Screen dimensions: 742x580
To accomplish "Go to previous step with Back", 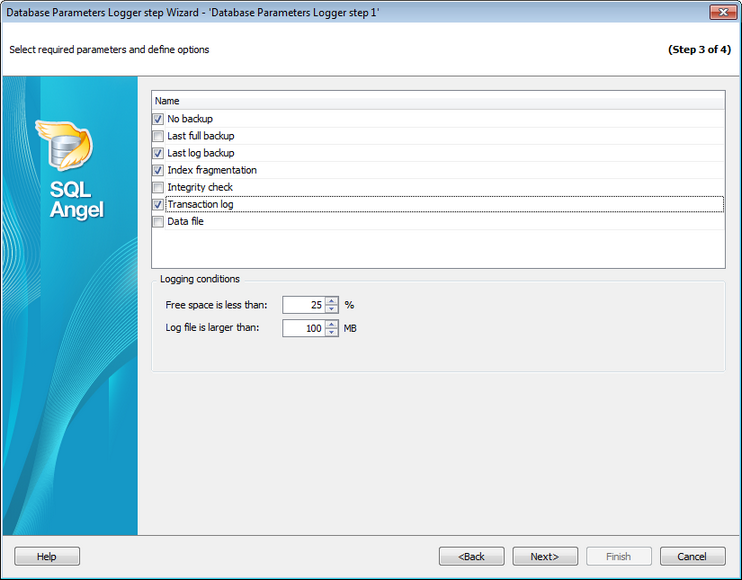I will 471,556.
